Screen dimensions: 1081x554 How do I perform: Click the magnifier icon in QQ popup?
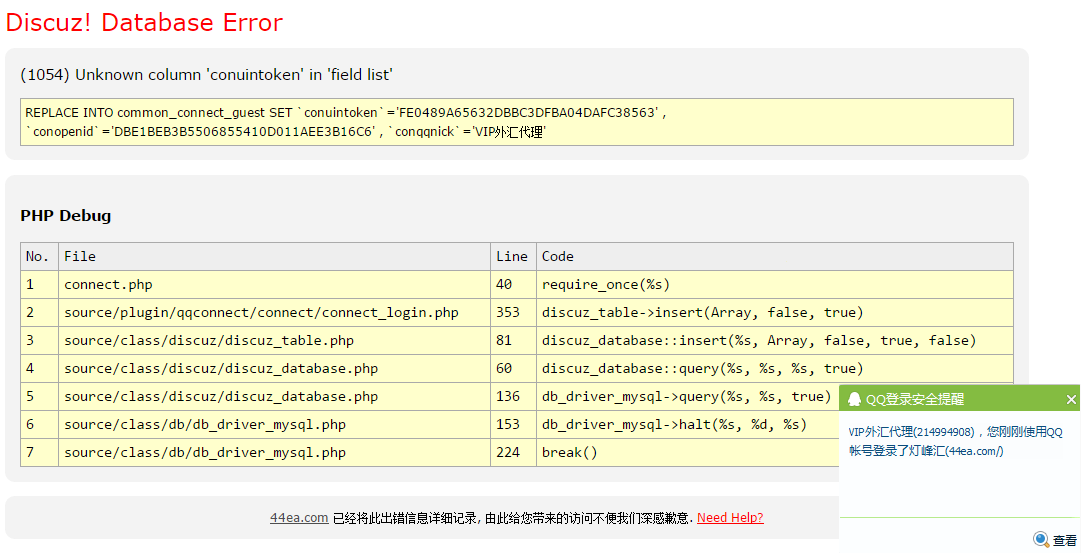[1041, 539]
